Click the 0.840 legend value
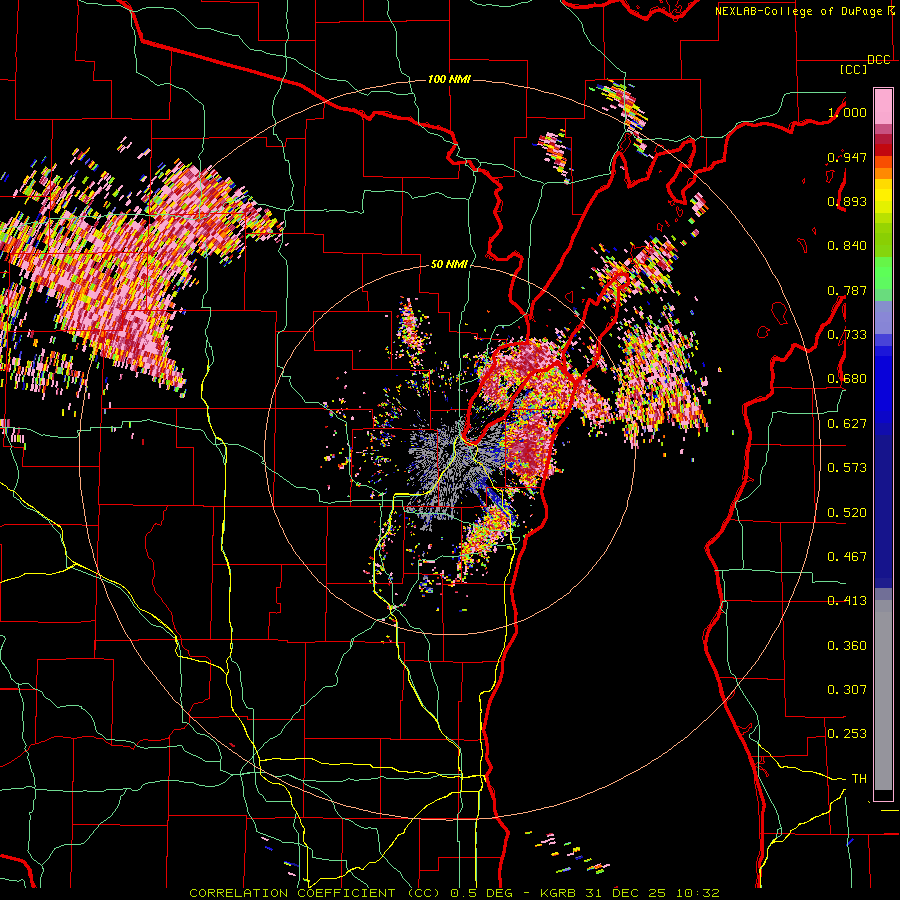 pos(847,246)
